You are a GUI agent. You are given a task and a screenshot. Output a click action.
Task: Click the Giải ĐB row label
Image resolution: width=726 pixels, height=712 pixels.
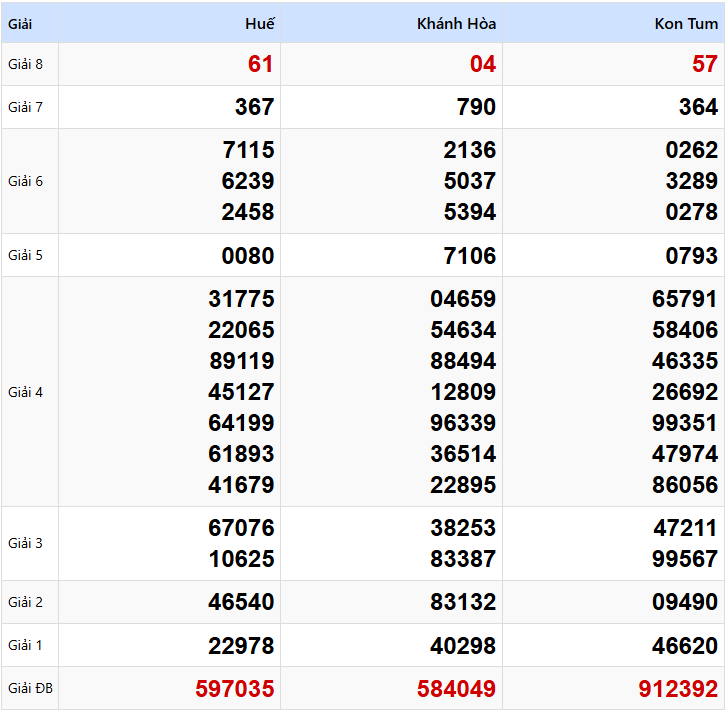point(30,688)
